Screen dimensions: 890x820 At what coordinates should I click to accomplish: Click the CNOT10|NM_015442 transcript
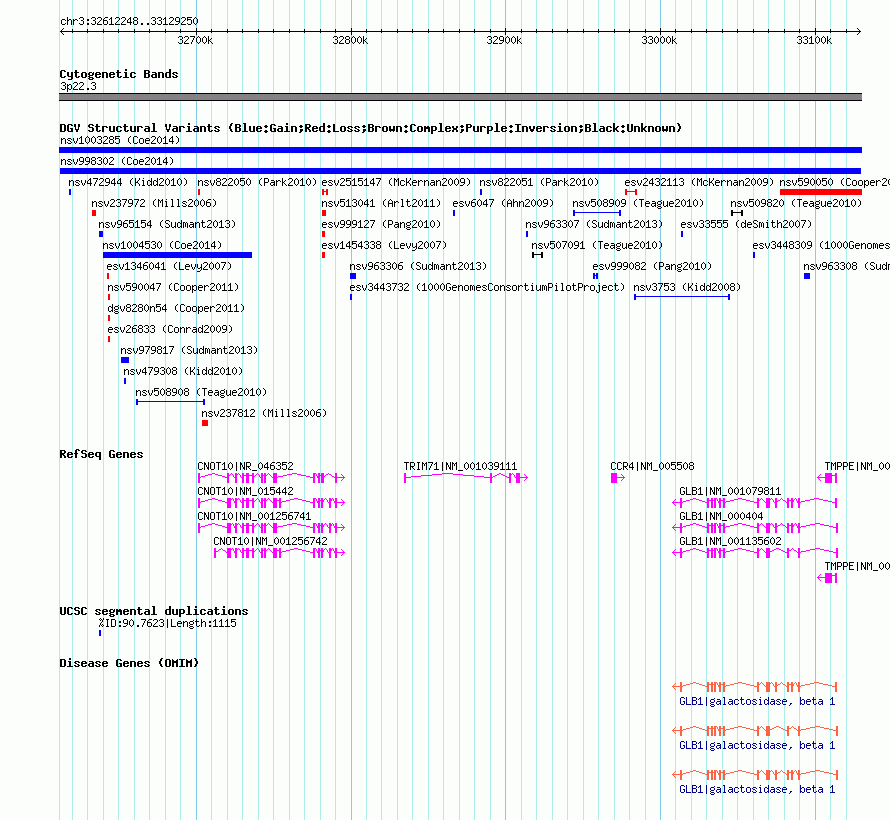(245, 491)
